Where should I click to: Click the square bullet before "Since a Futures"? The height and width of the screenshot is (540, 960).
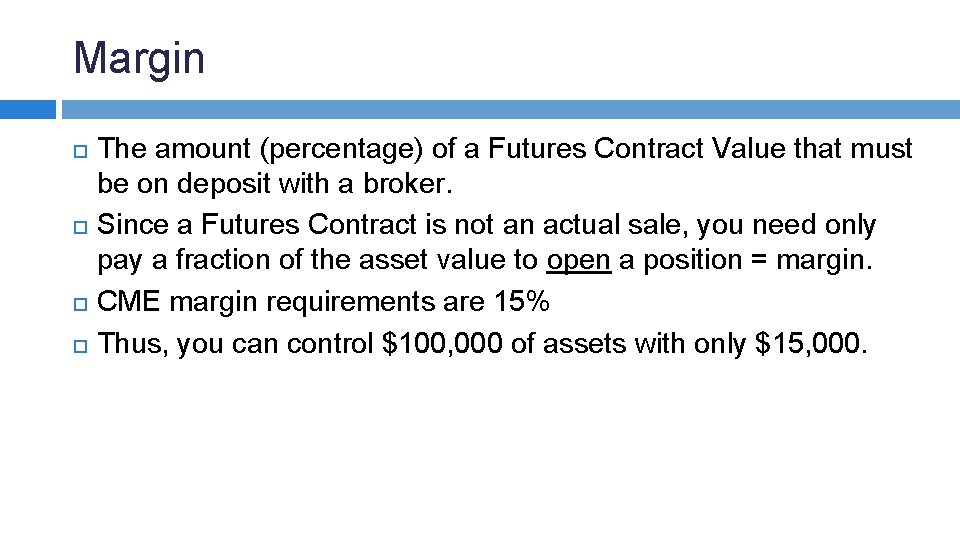pyautogui.click(x=80, y=227)
